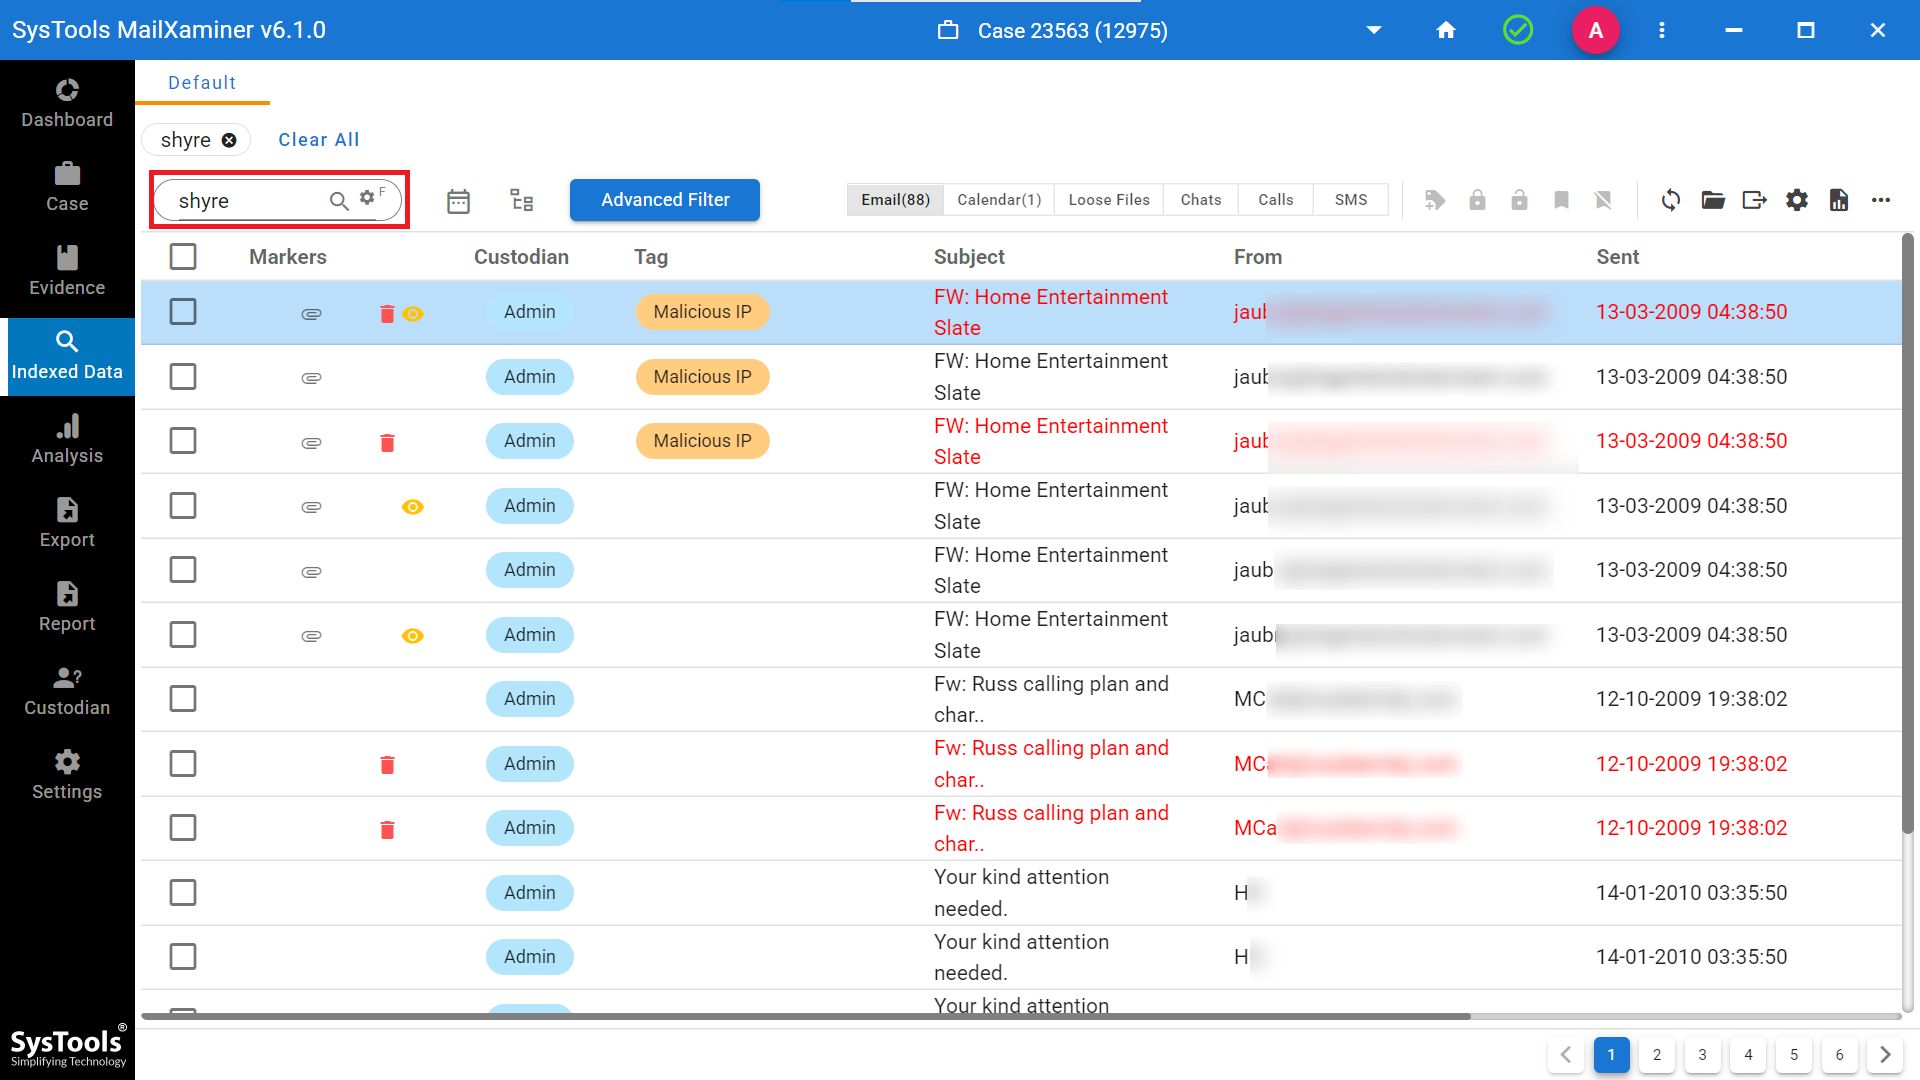Open search settings gear in search box
The width and height of the screenshot is (1920, 1080).
pyautogui.click(x=368, y=198)
